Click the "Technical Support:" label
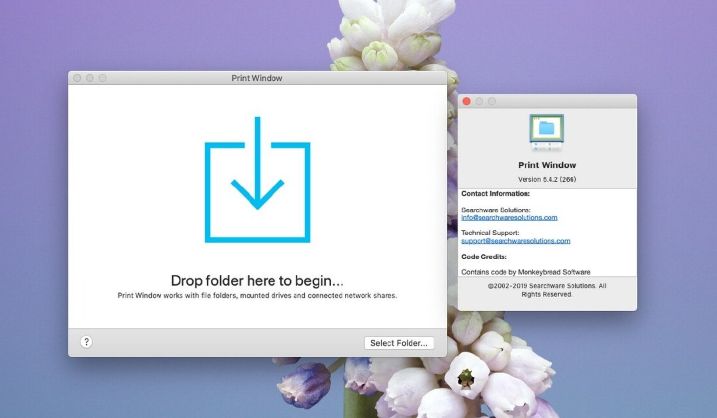This screenshot has width=717, height=418. (x=490, y=233)
